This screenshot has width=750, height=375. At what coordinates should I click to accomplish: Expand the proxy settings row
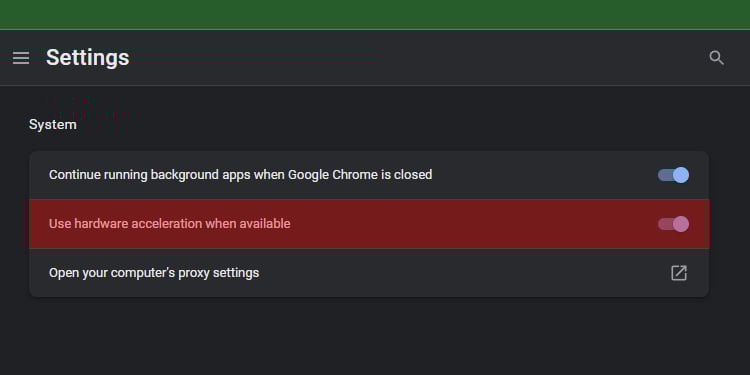(x=369, y=273)
